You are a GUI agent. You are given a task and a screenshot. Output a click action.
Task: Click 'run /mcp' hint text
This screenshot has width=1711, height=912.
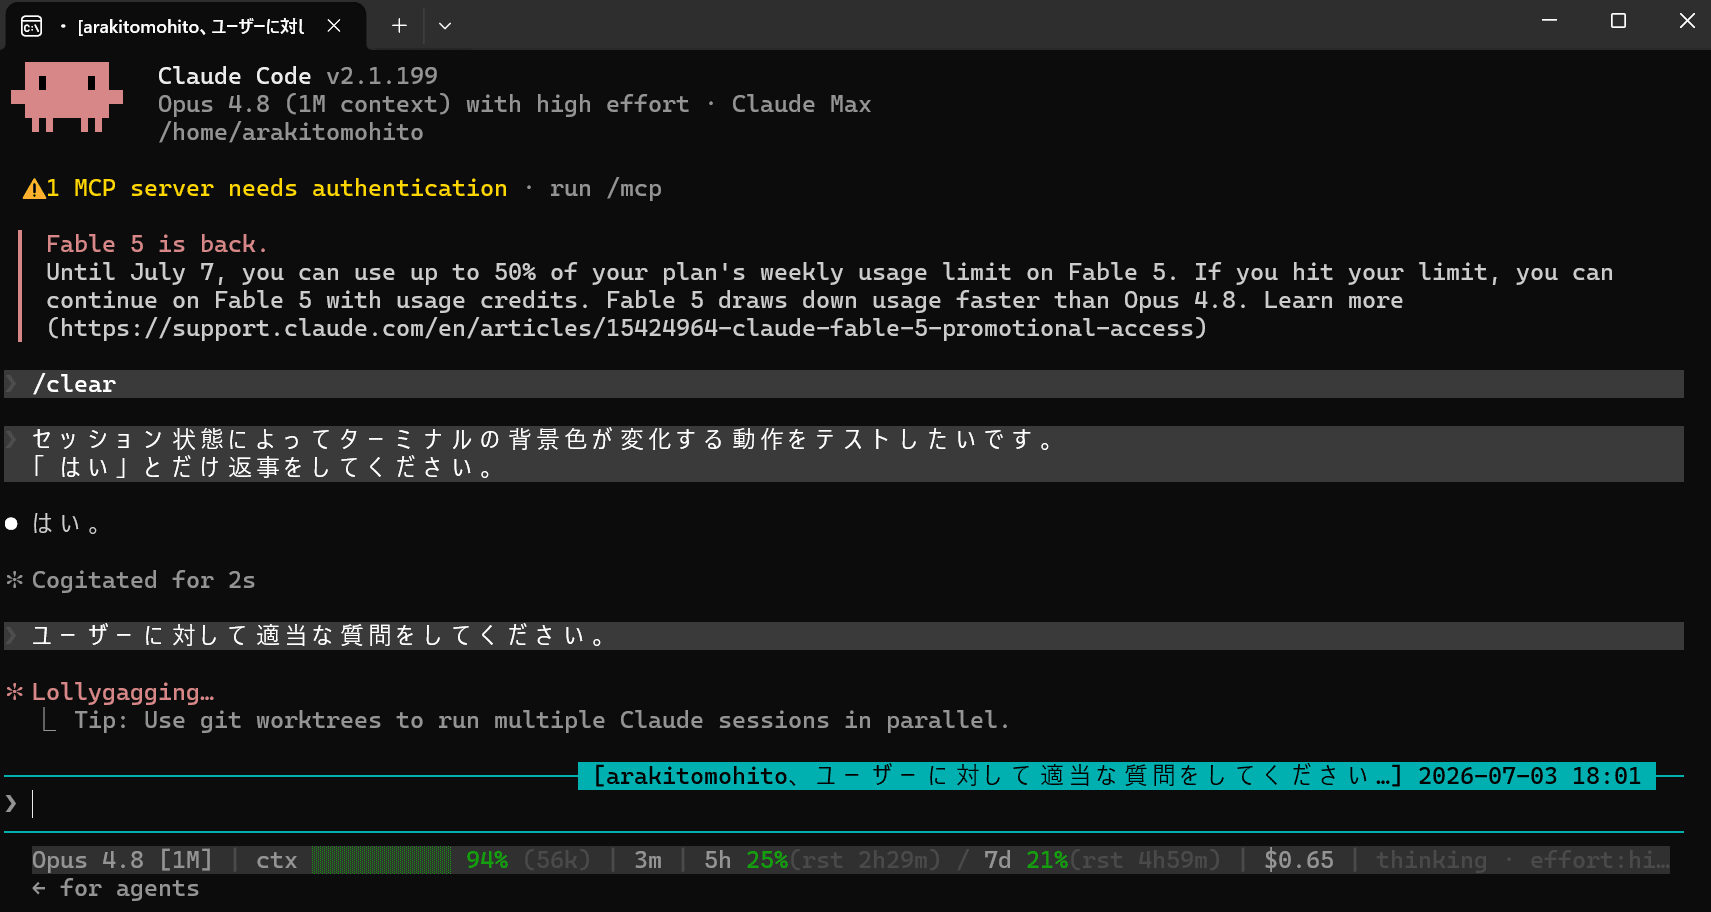click(x=605, y=189)
